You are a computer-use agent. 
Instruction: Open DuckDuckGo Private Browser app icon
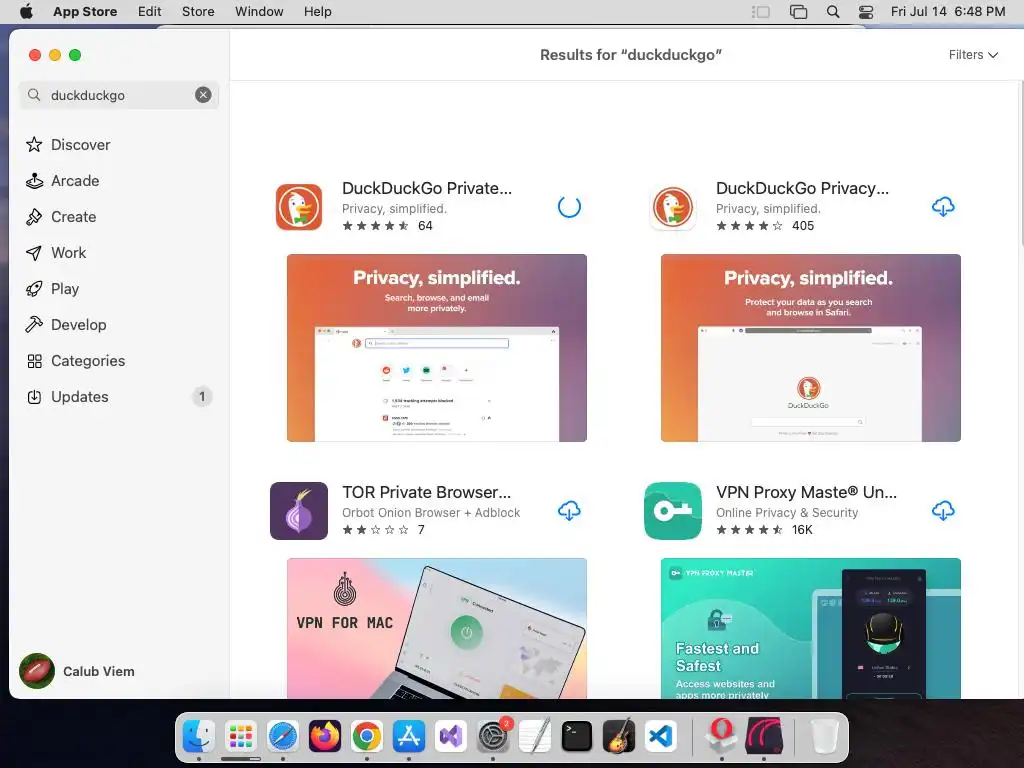pos(298,207)
